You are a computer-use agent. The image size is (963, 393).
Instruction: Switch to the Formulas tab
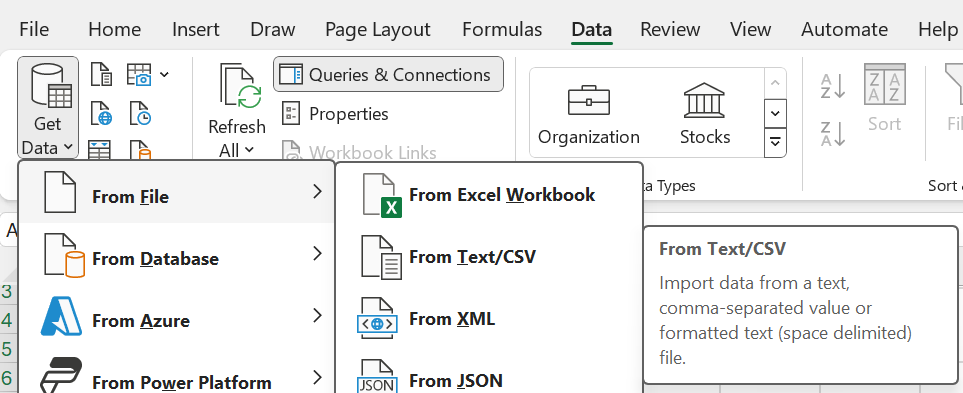pos(502,29)
